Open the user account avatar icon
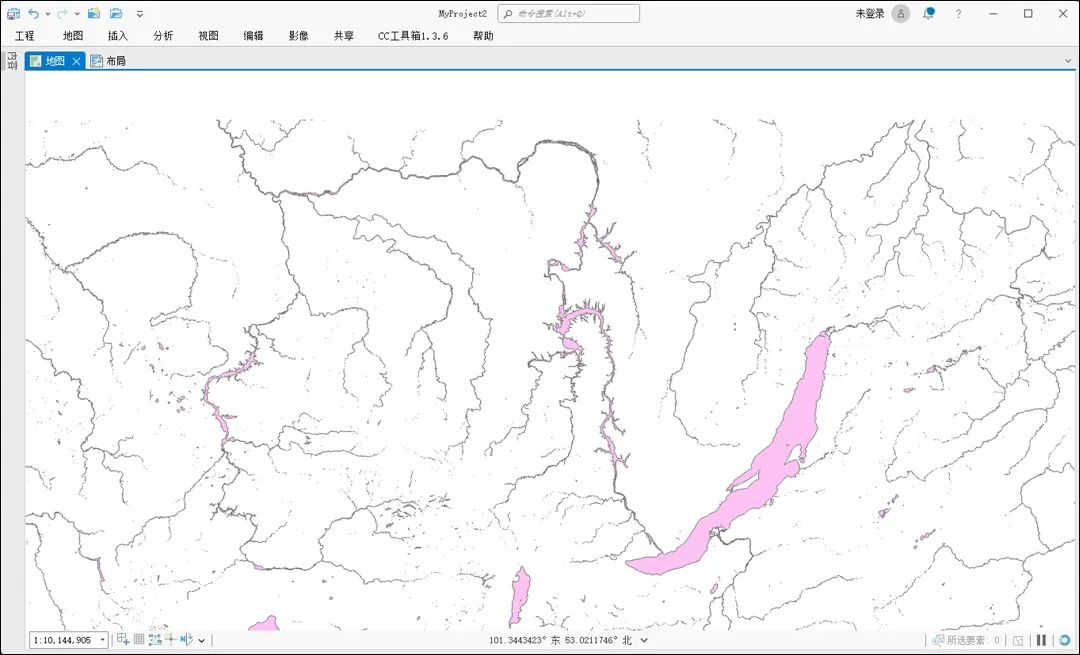Image resolution: width=1080 pixels, height=655 pixels. (900, 13)
